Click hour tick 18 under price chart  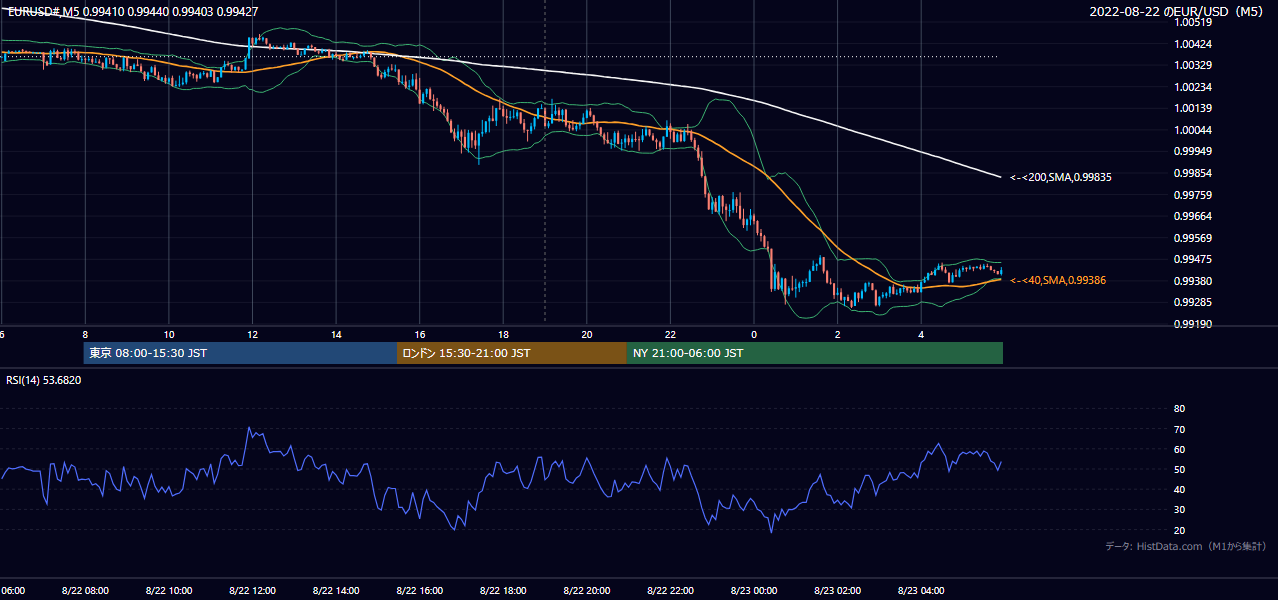503,334
